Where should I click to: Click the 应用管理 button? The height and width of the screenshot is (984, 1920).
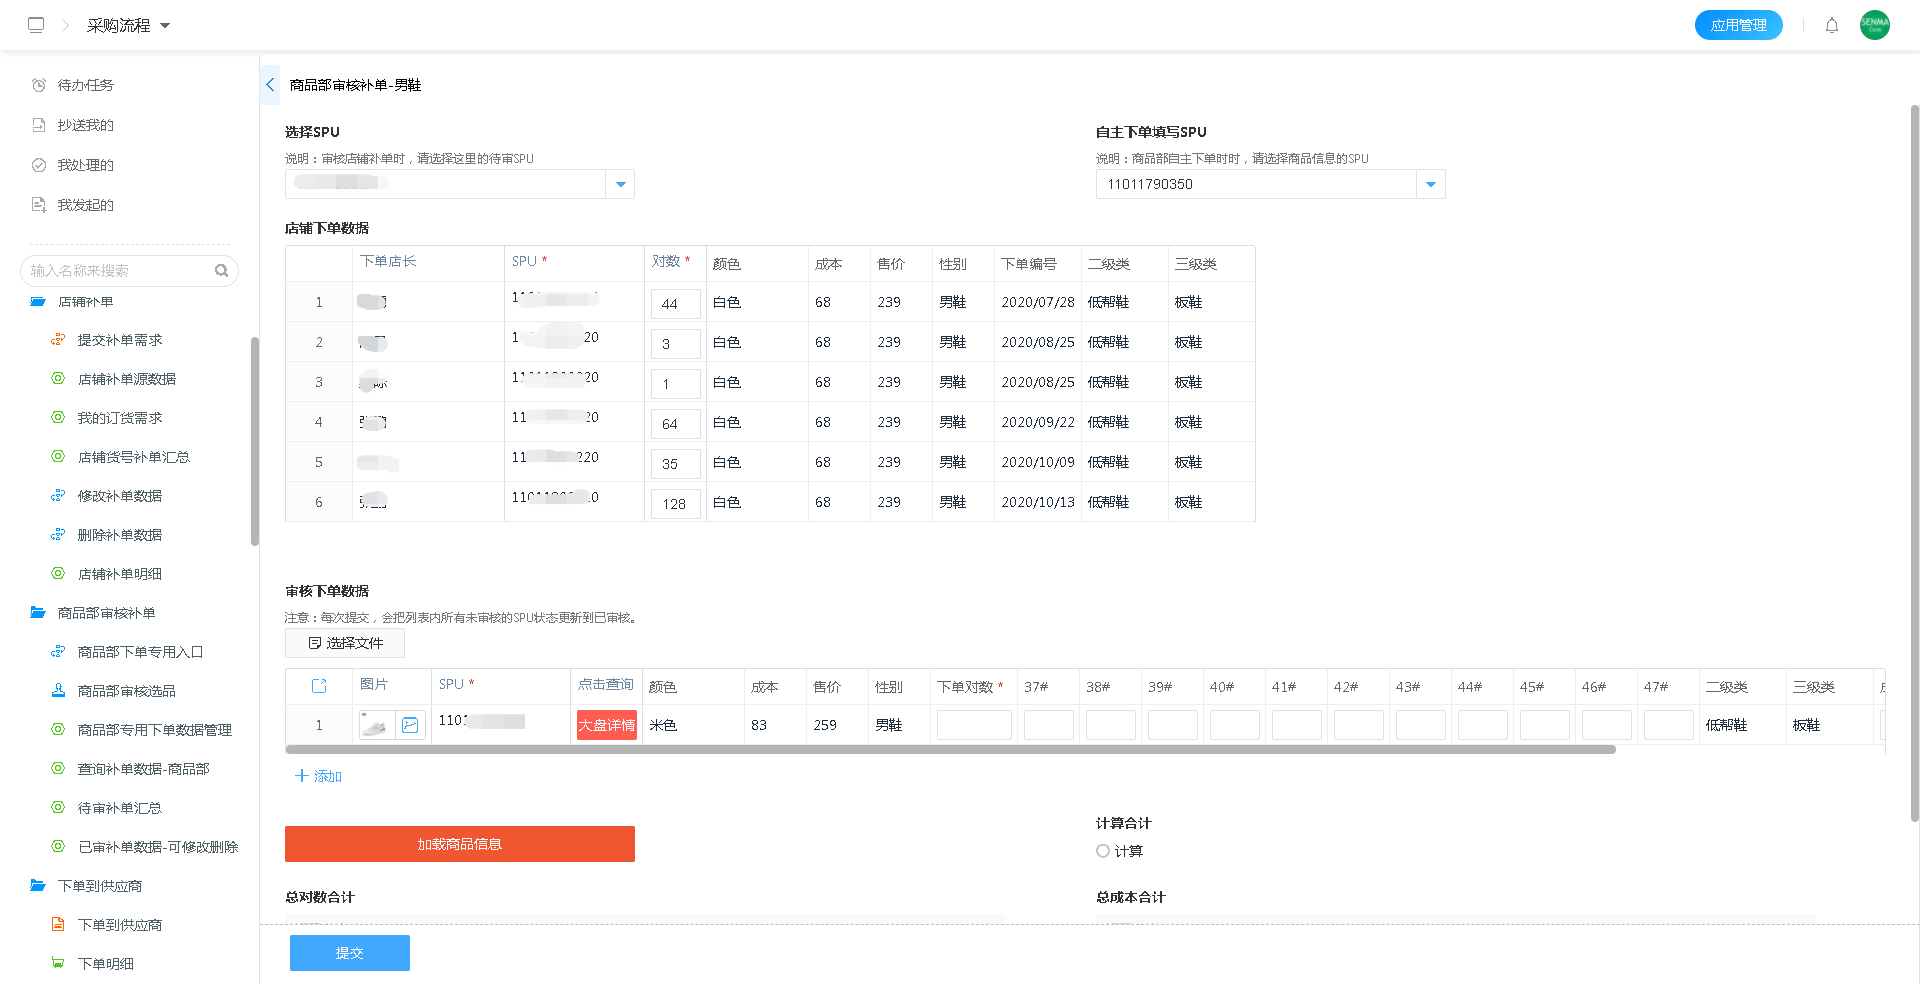tap(1738, 25)
